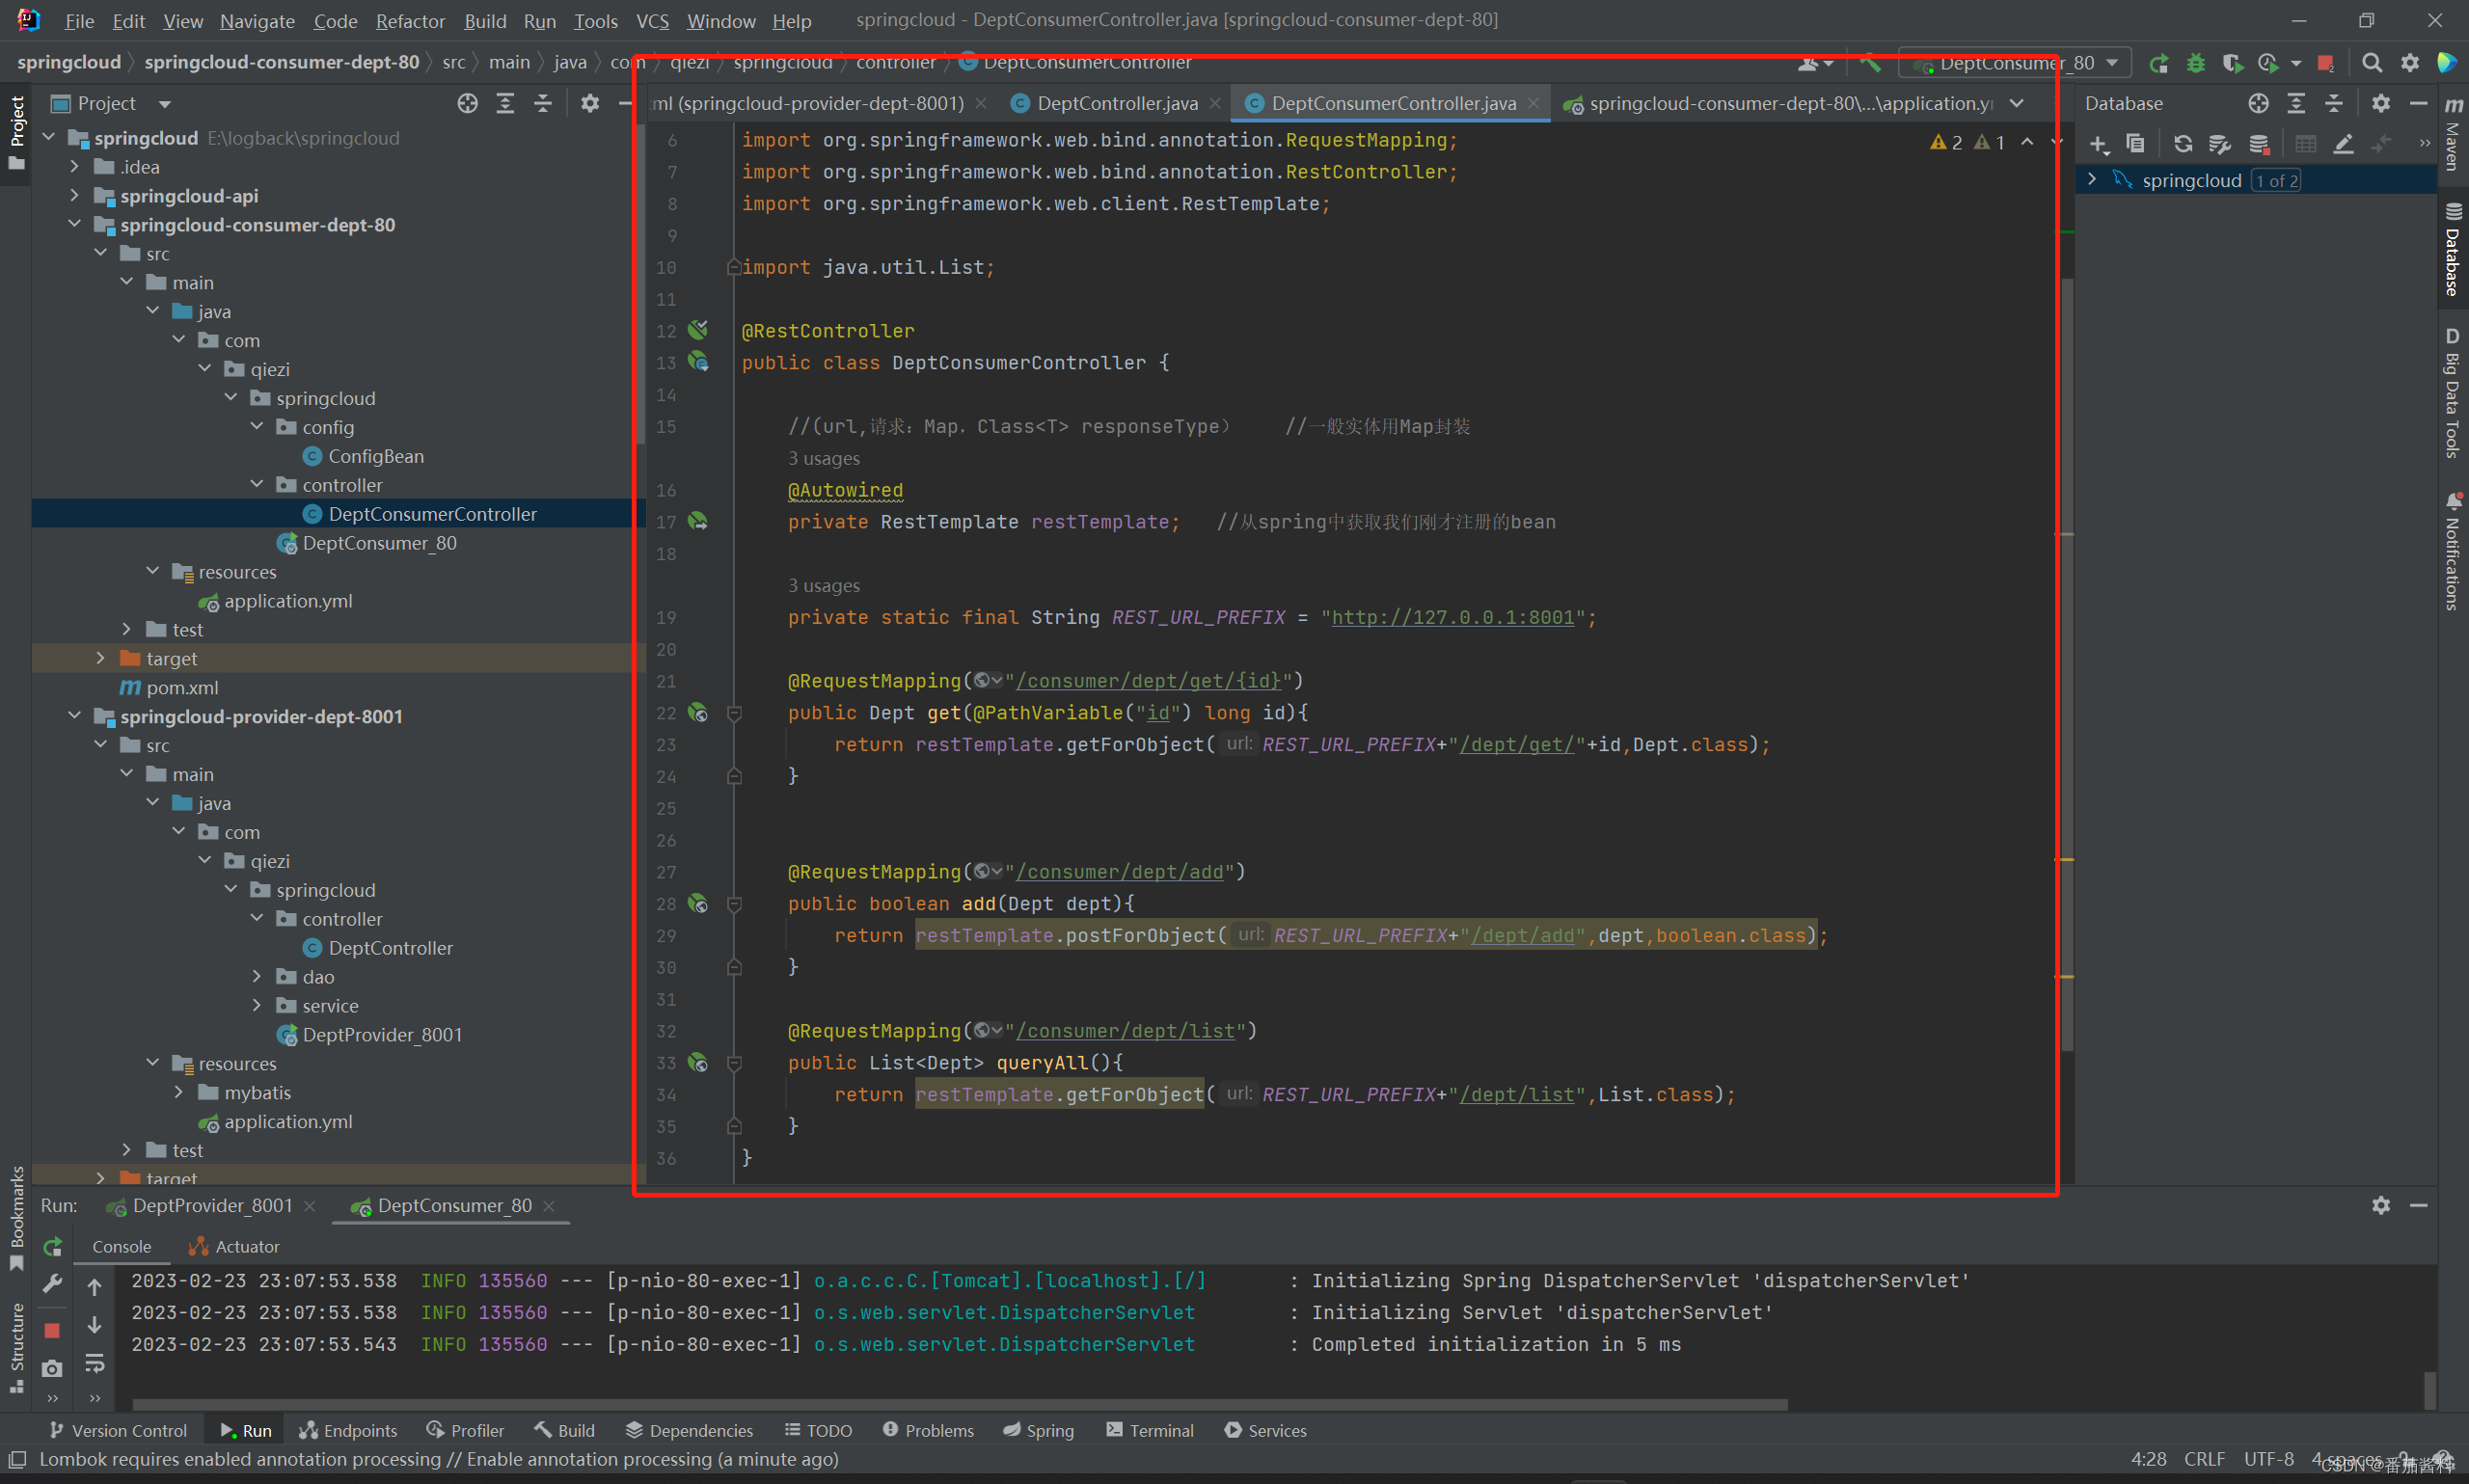2469x1484 pixels.
Task: Switch to the DeptController.java tab
Action: pyautogui.click(x=1116, y=103)
